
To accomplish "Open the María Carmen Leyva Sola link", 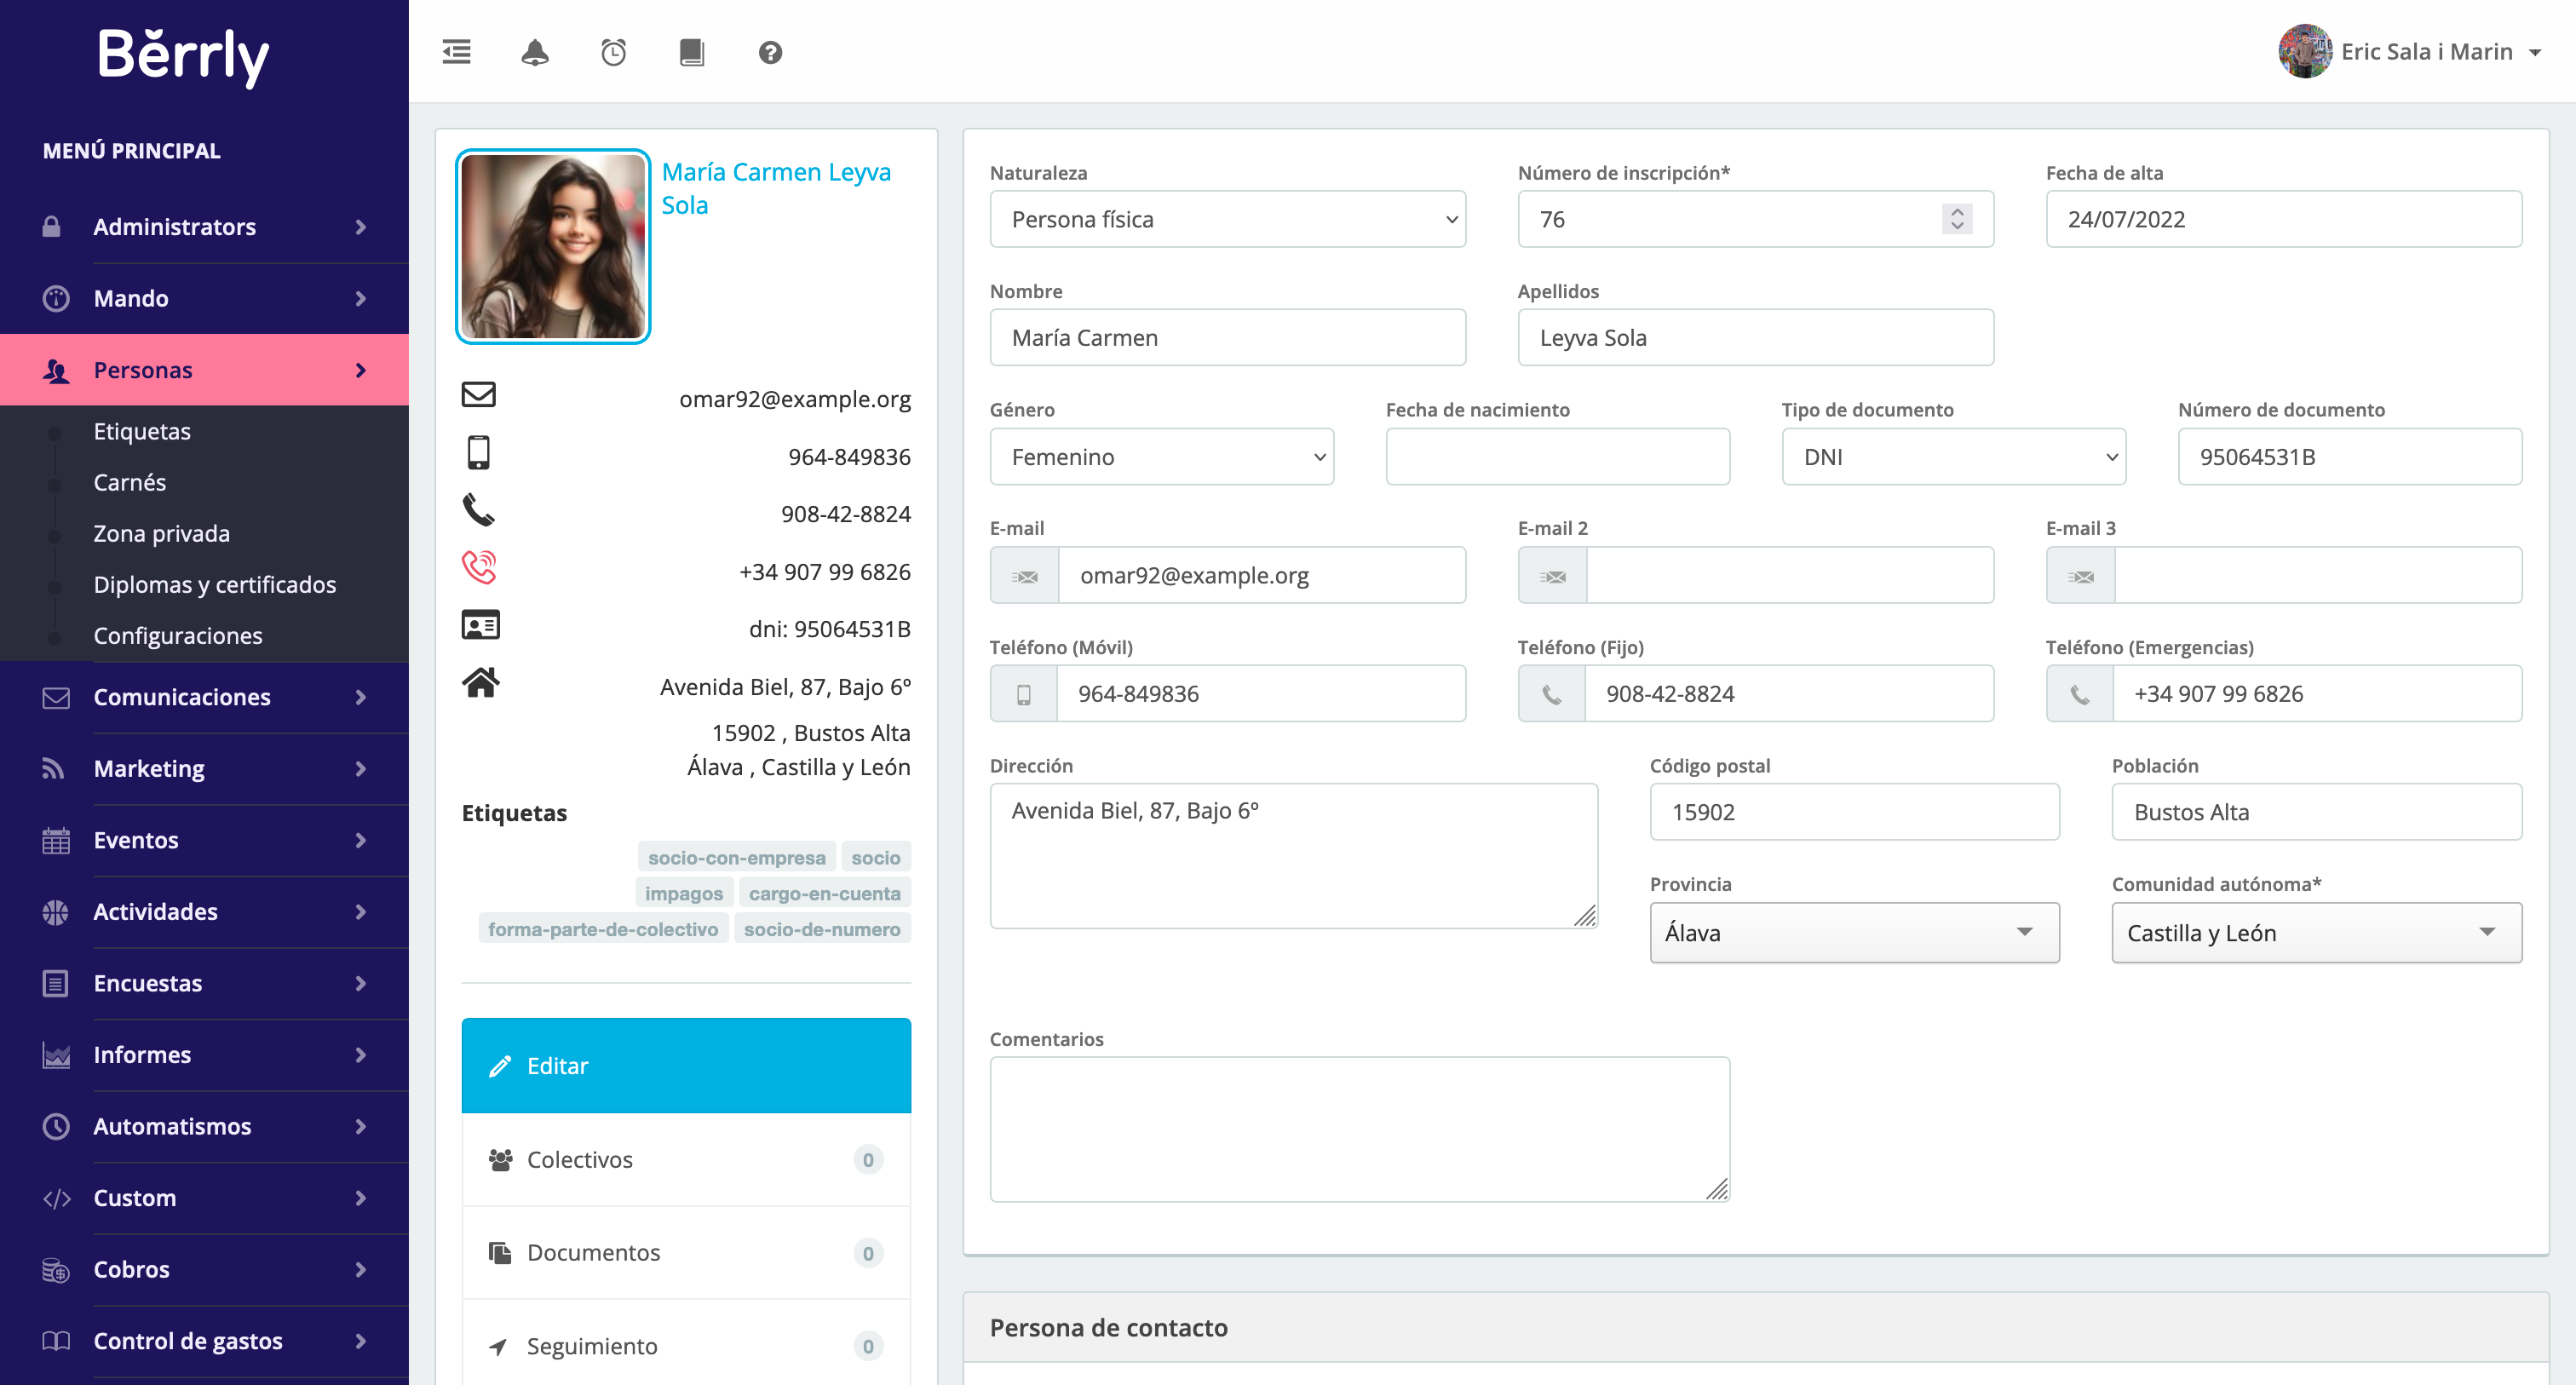I will pos(776,187).
